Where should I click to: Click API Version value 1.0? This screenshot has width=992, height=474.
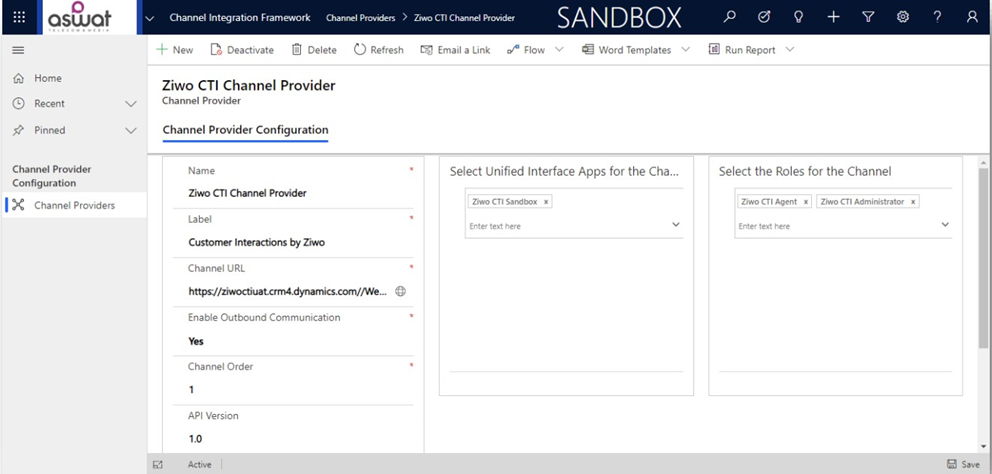(x=195, y=439)
